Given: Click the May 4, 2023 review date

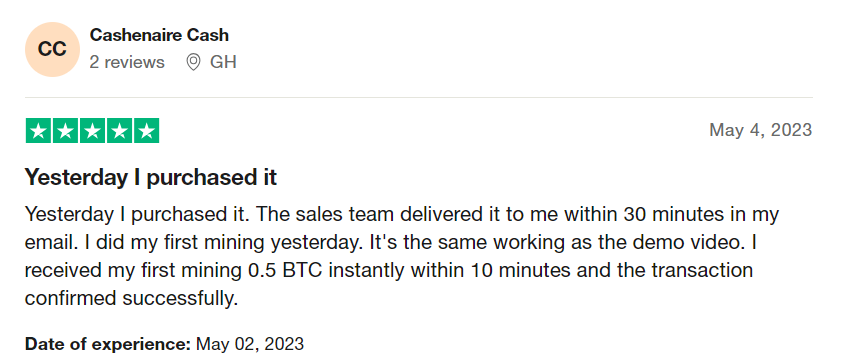Looking at the screenshot, I should [760, 130].
